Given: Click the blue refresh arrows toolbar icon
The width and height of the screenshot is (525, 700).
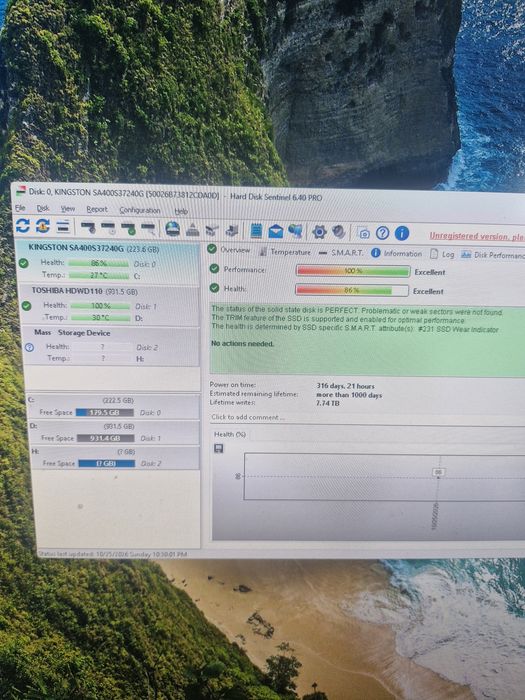Looking at the screenshot, I should [23, 225].
